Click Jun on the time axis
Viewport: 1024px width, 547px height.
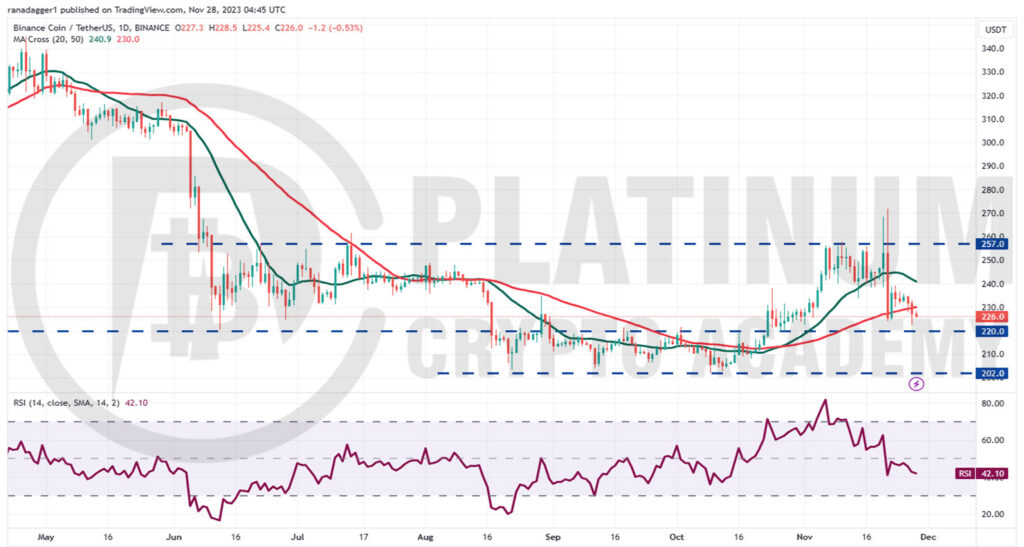pyautogui.click(x=173, y=537)
